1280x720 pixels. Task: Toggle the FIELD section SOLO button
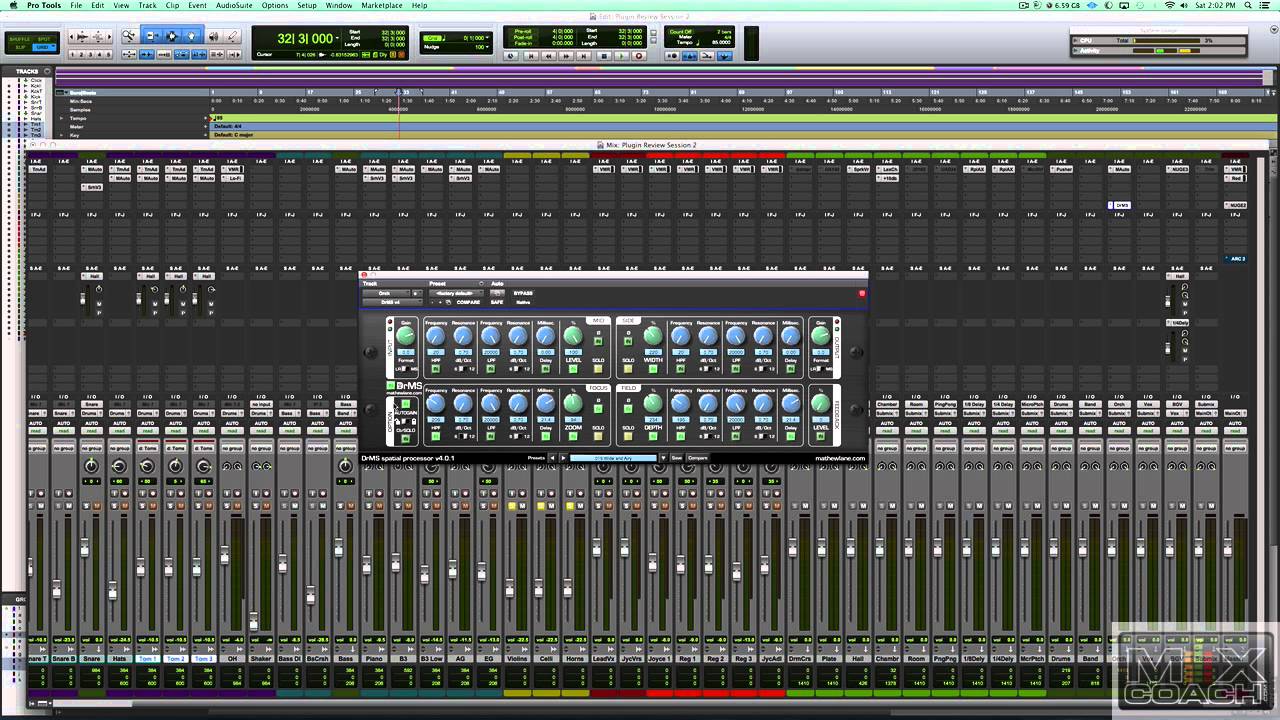coord(628,436)
